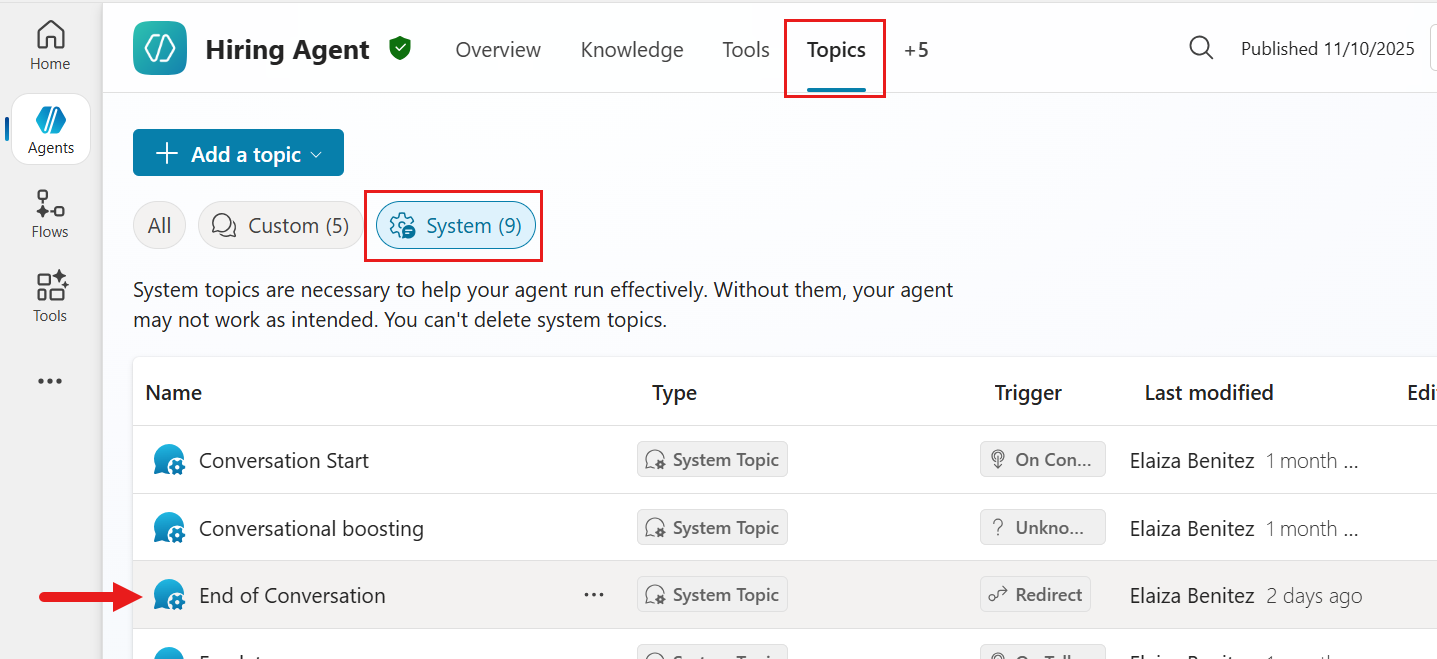Click the green verified badge next to Hiring Agent

399,48
